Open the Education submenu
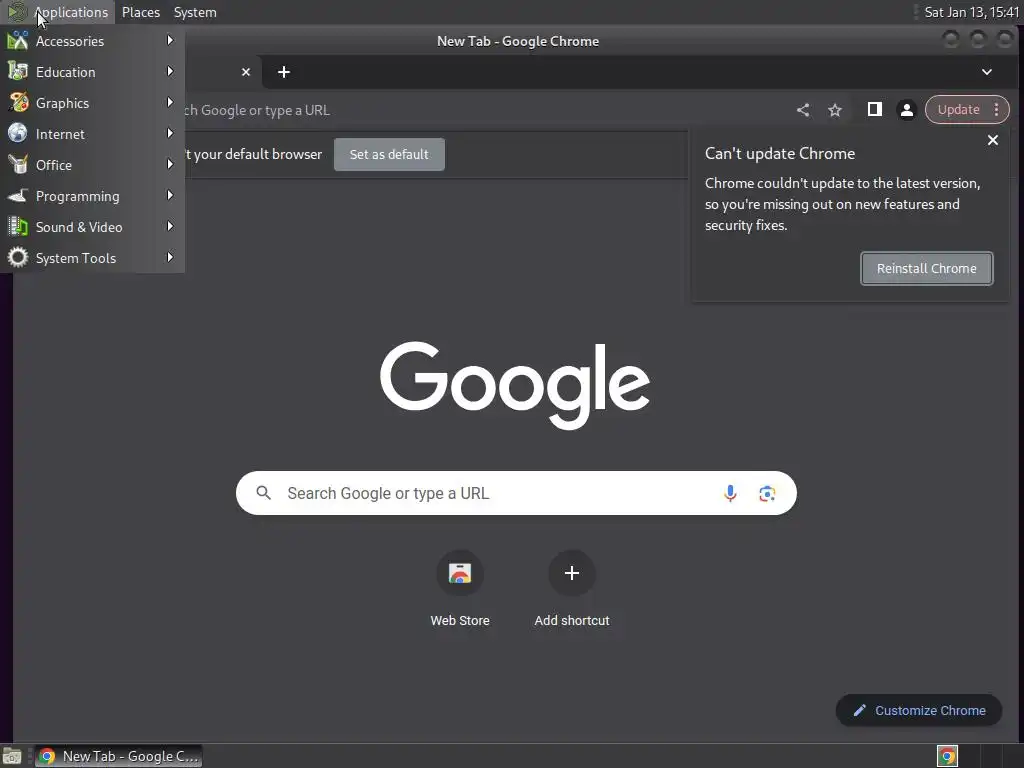The width and height of the screenshot is (1024, 768). pos(92,72)
